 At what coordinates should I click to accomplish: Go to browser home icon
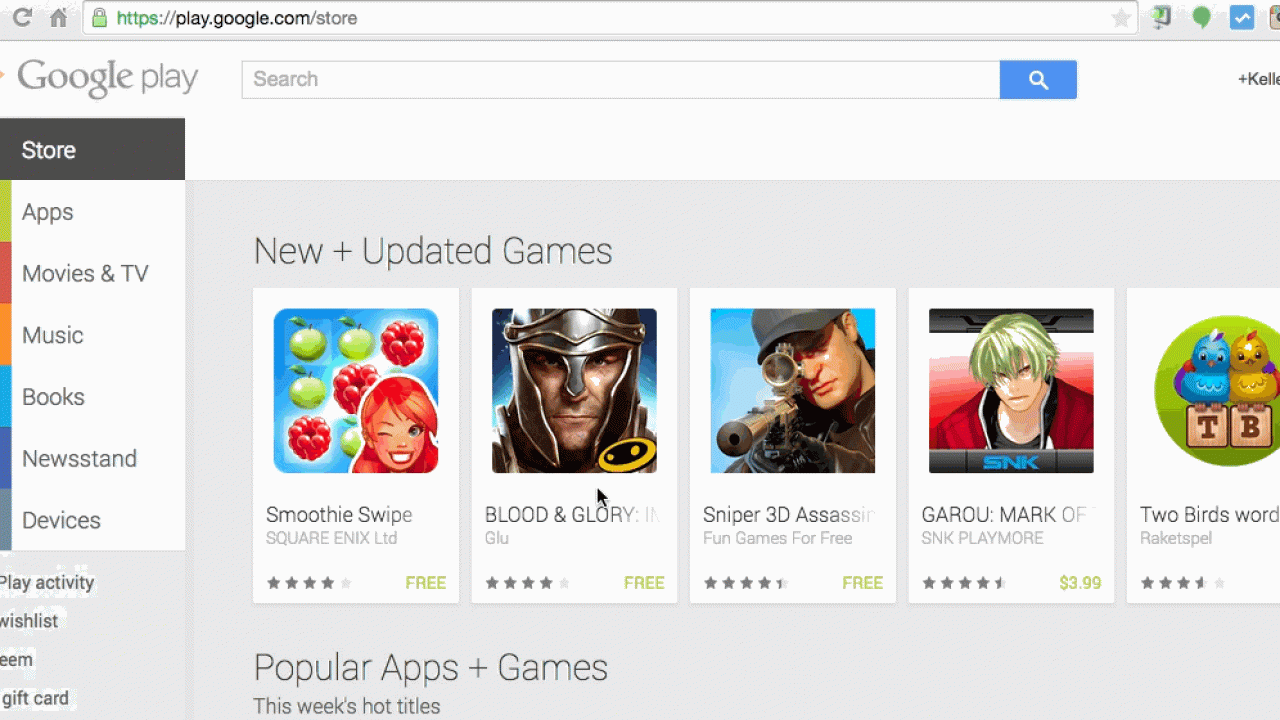pos(59,18)
